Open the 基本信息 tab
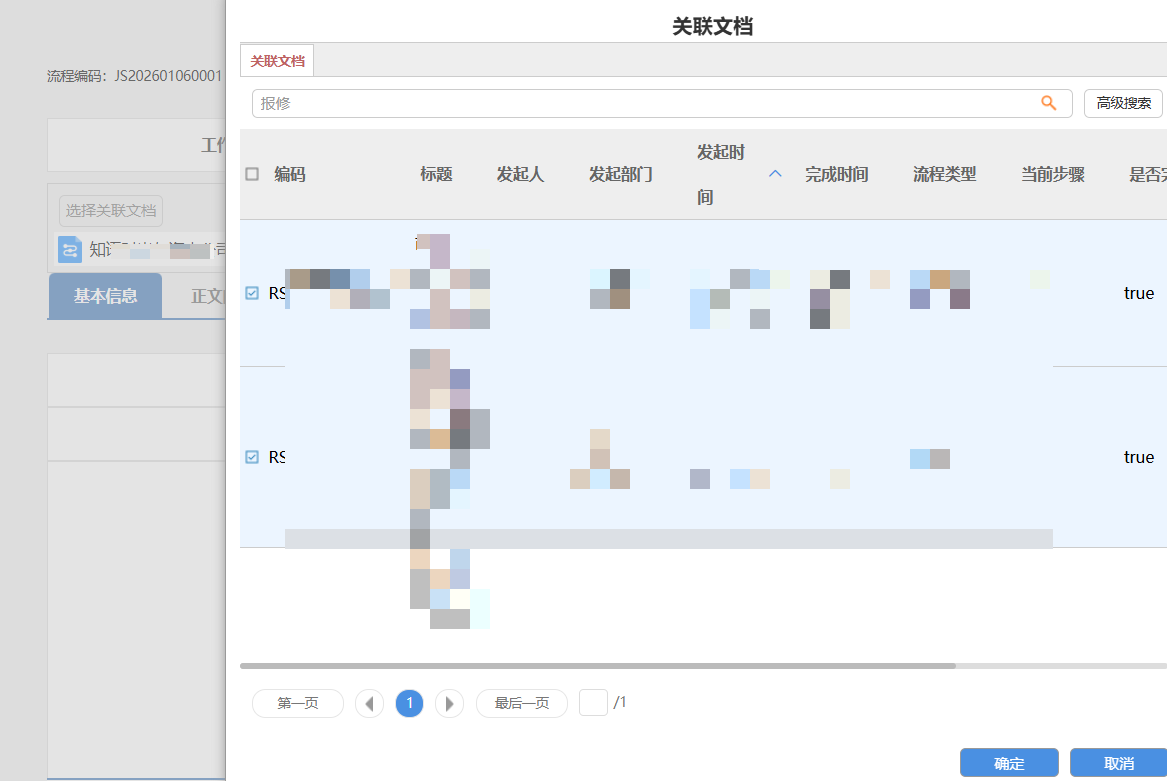Screen dimensions: 1167x781 105,296
